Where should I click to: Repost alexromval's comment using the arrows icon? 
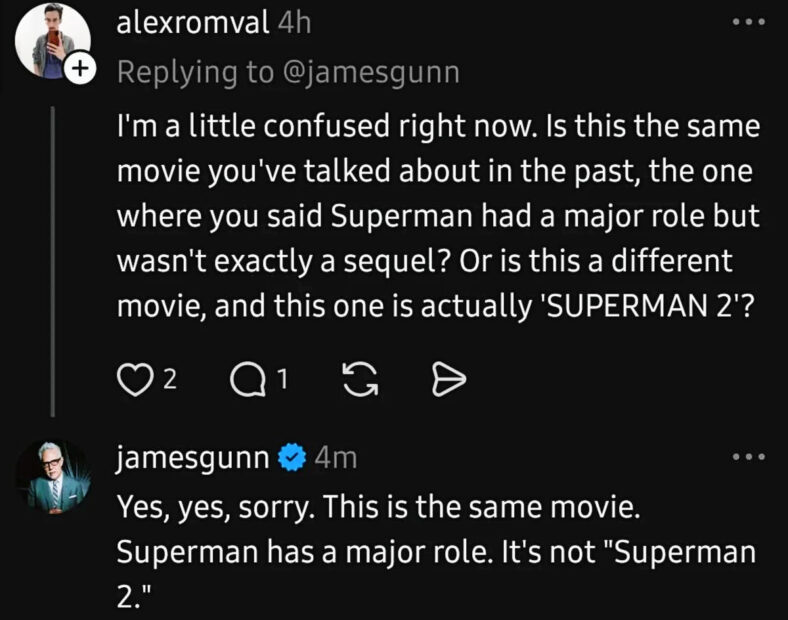pyautogui.click(x=355, y=378)
